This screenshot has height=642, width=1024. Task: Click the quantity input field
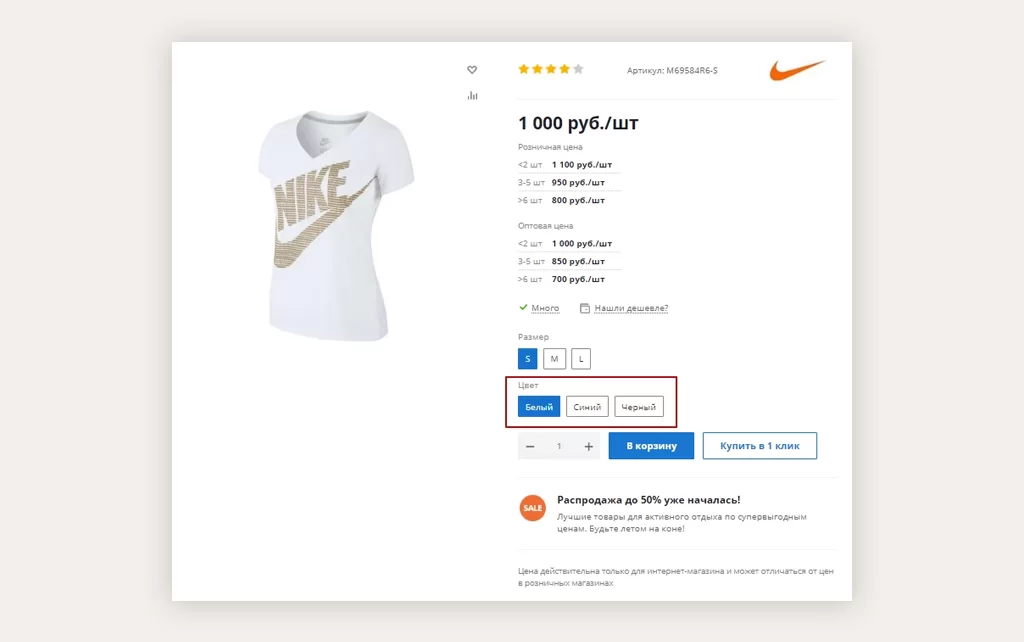click(x=559, y=446)
